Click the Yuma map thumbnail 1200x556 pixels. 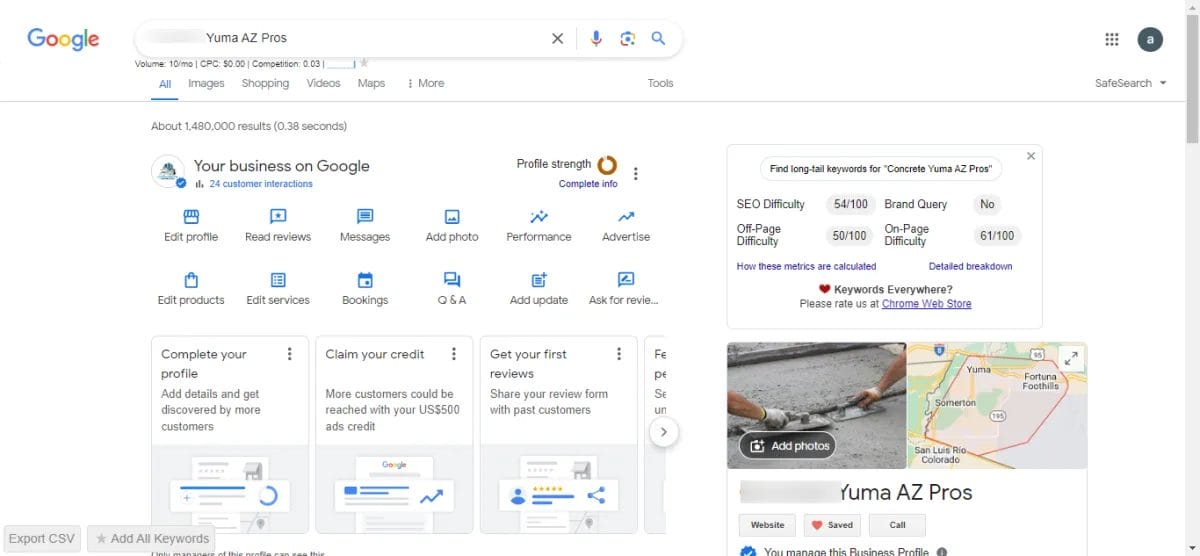point(996,405)
